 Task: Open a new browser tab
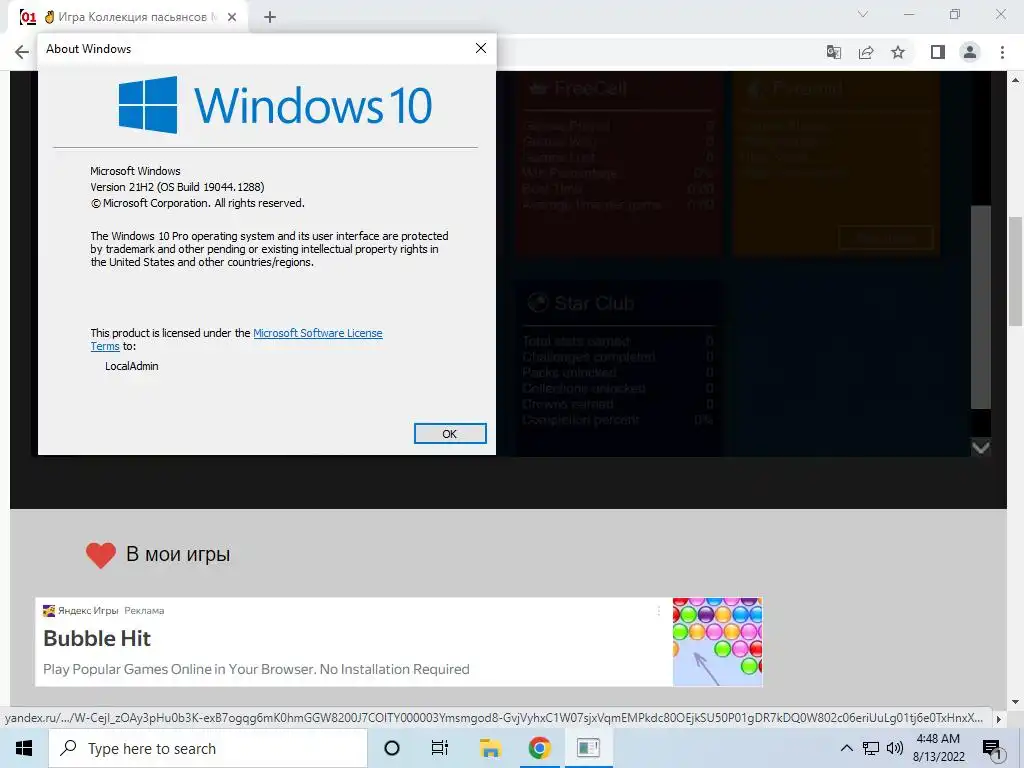[x=270, y=17]
